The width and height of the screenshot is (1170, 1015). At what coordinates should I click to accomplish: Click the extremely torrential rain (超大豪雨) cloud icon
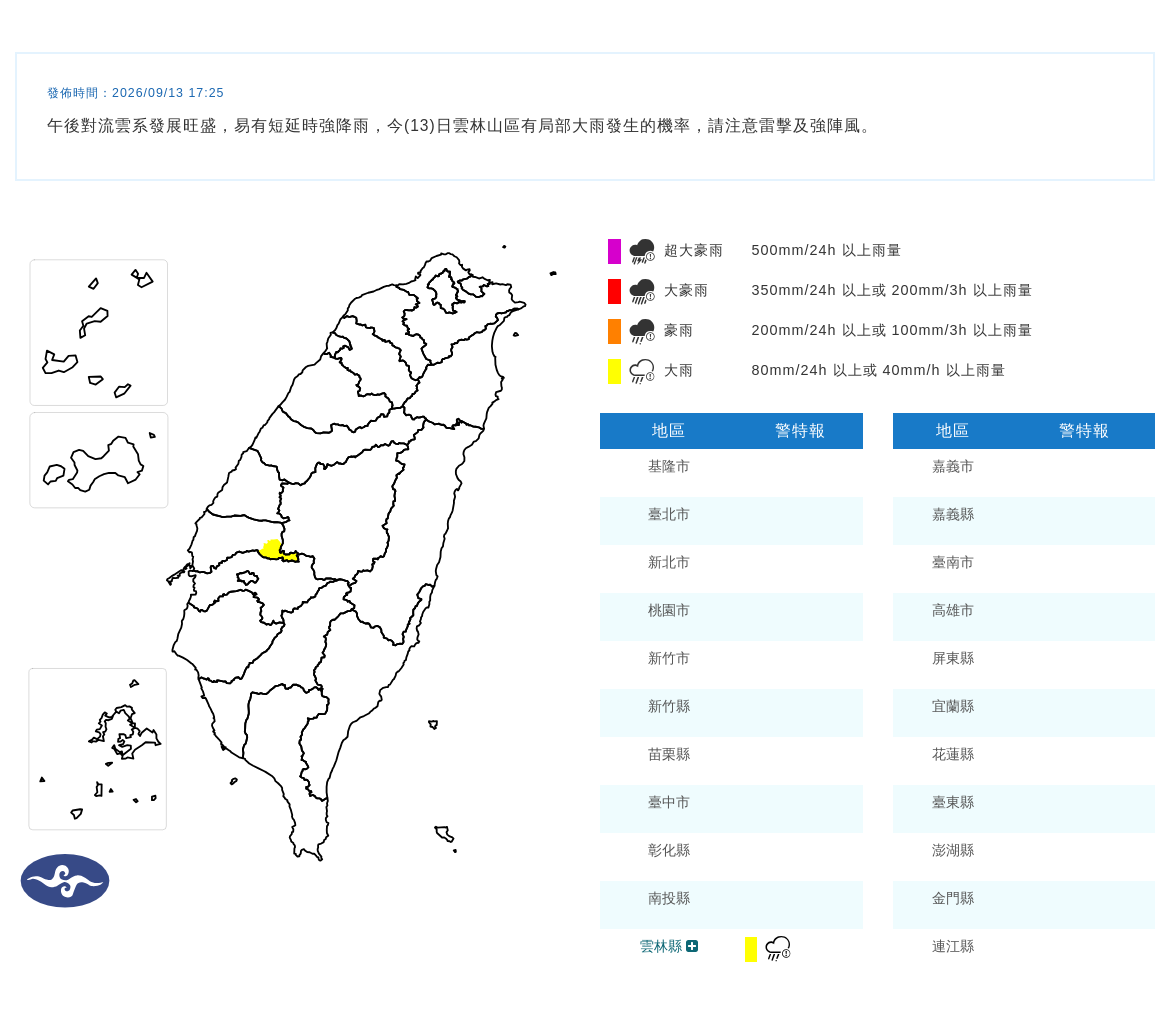click(642, 252)
